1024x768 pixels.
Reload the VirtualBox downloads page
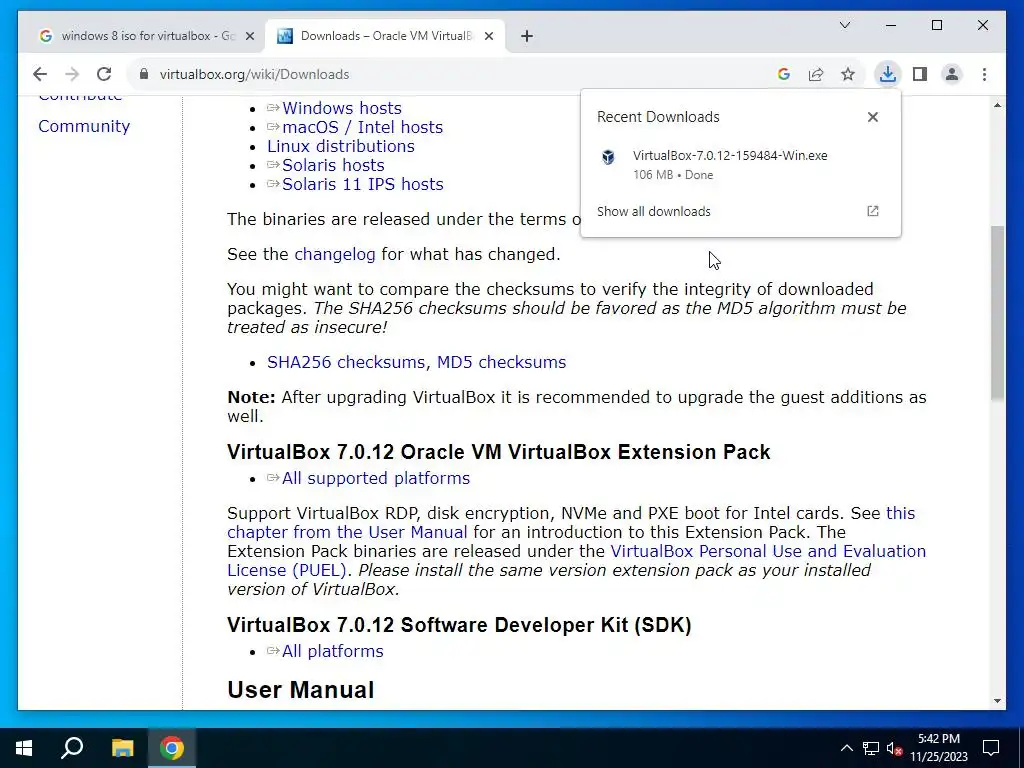[x=104, y=74]
